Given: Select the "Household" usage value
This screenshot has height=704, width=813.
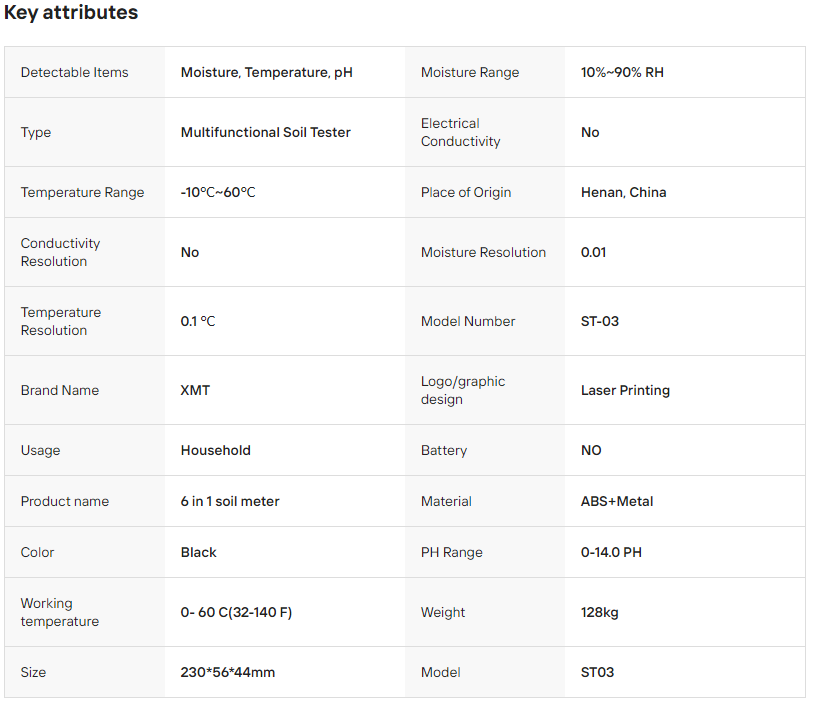Looking at the screenshot, I should coord(215,450).
